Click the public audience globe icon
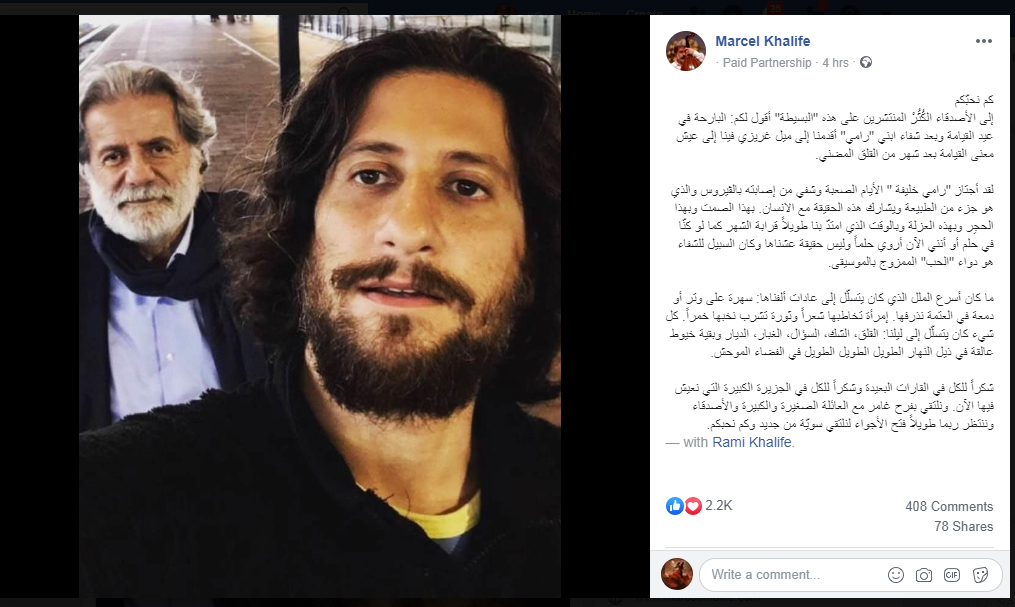 [x=865, y=62]
